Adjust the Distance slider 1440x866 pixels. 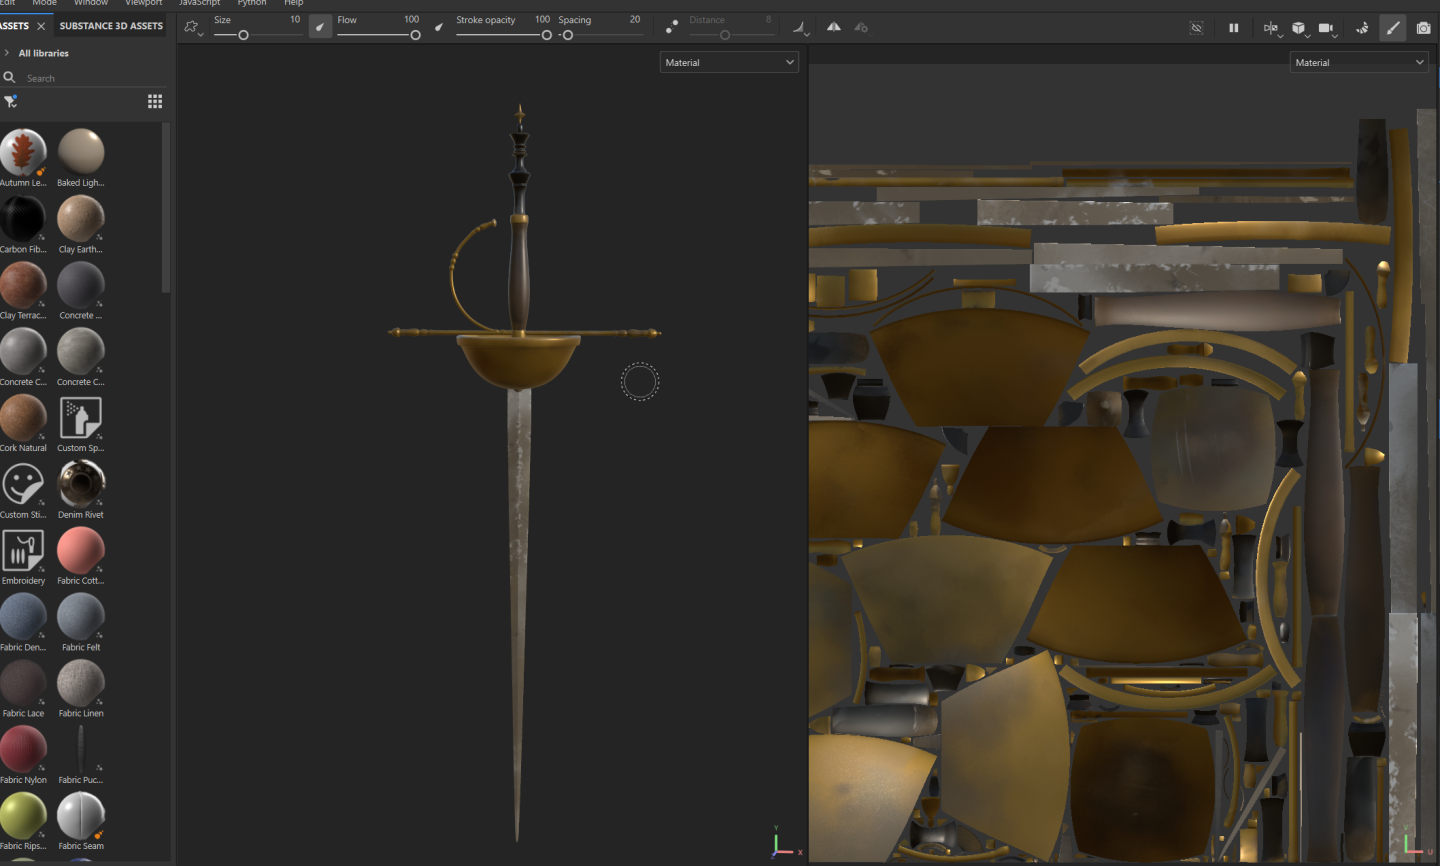pos(731,35)
